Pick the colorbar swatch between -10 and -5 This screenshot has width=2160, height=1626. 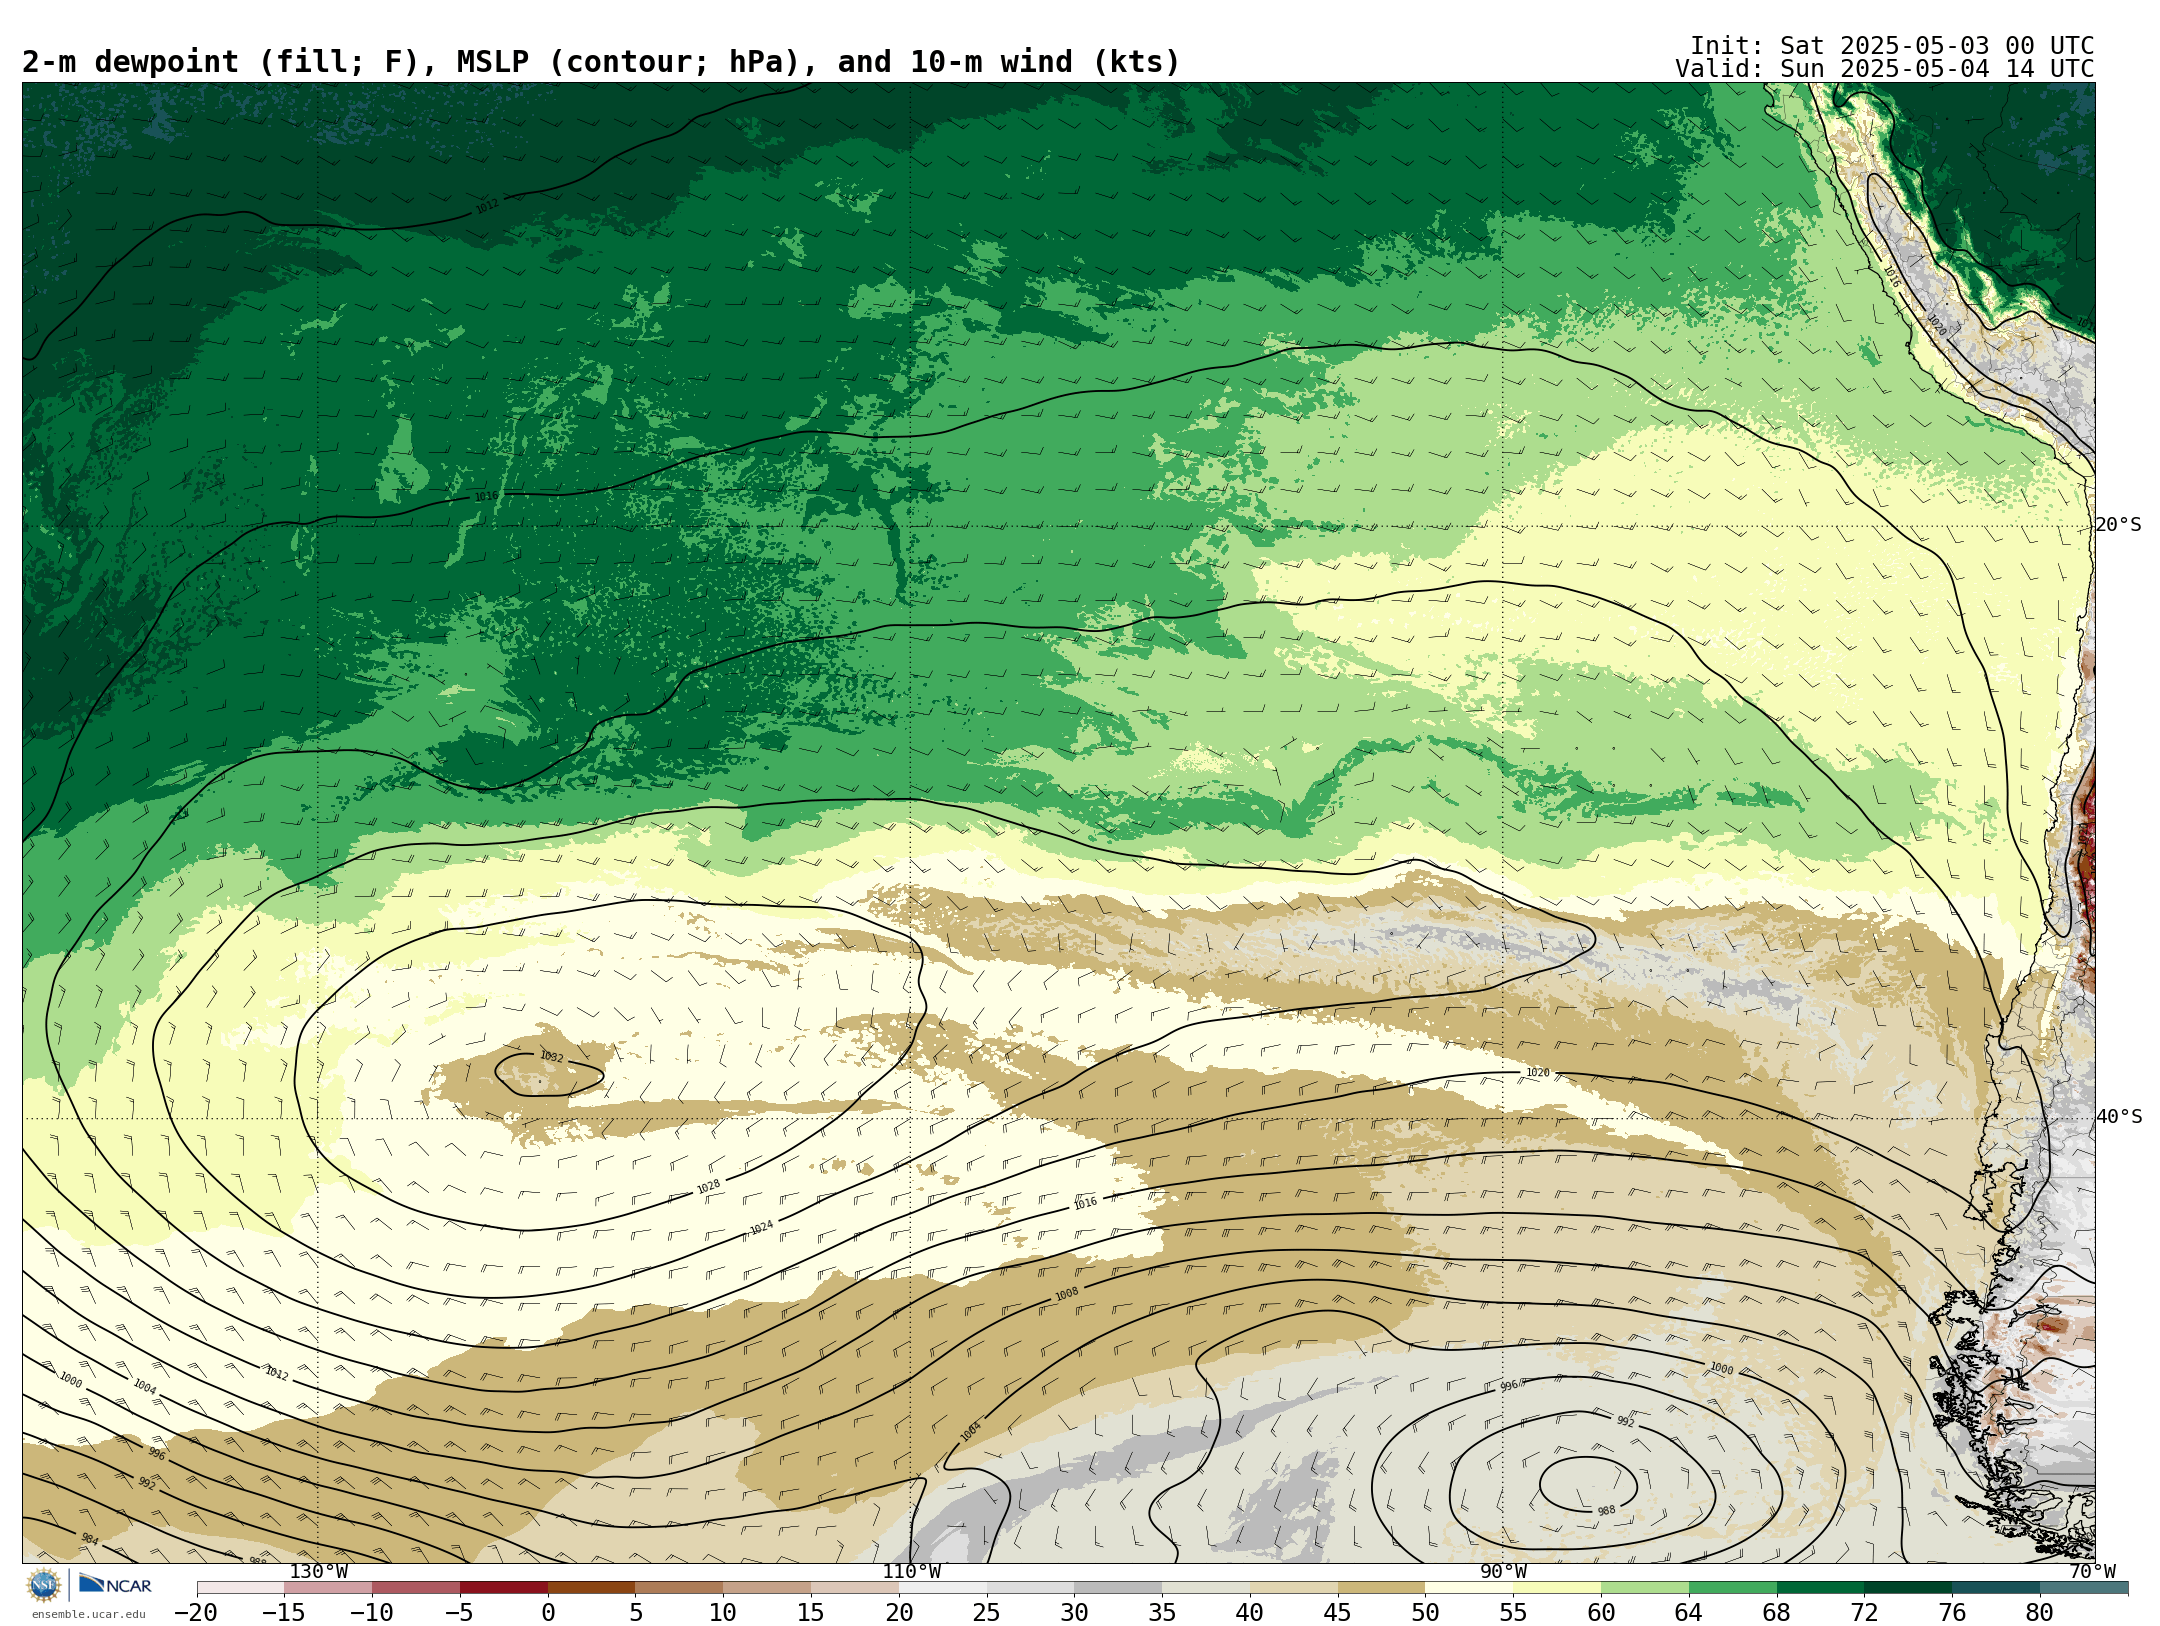(x=416, y=1588)
